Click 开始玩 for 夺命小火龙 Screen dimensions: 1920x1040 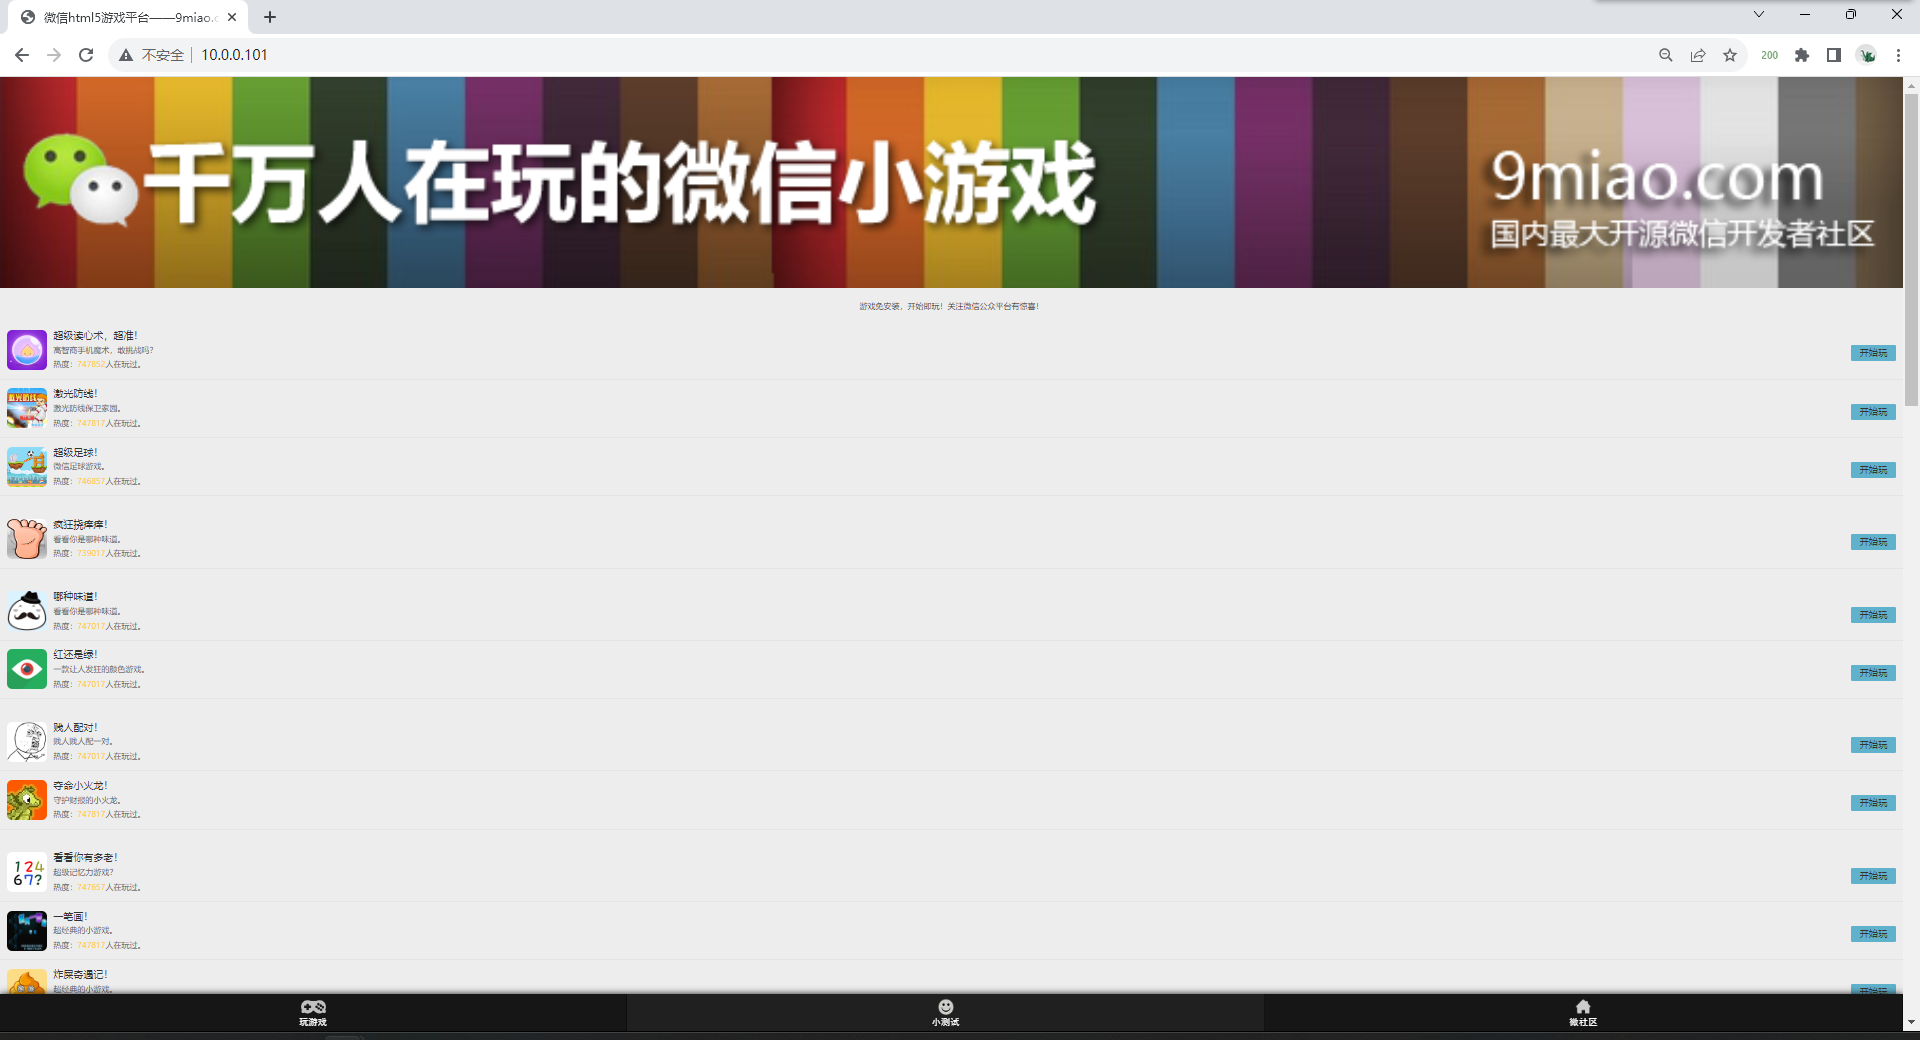coord(1873,803)
